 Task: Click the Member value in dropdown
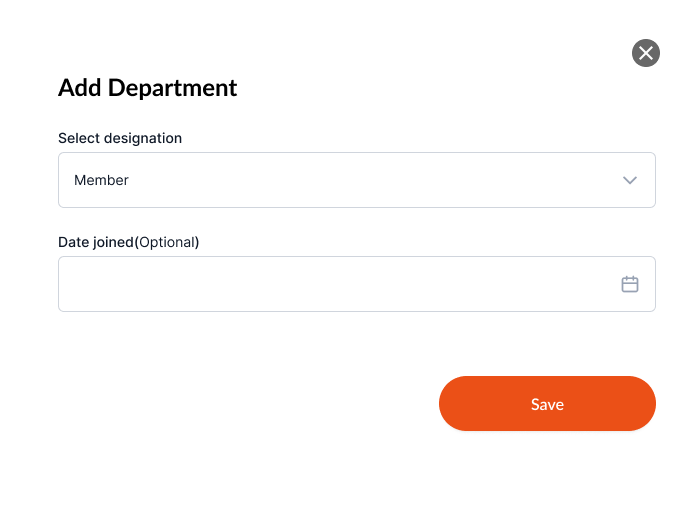click(101, 180)
